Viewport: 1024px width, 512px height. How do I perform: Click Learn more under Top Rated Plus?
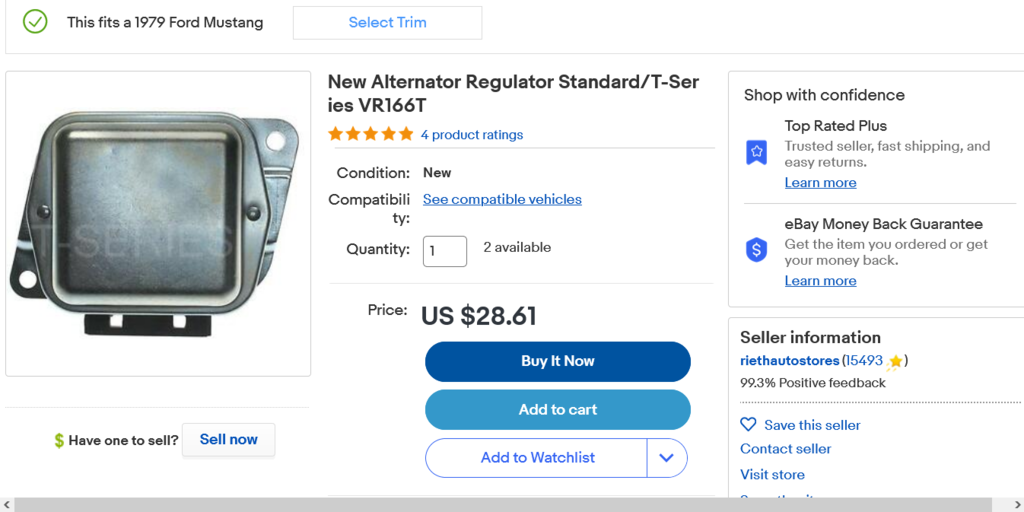(x=820, y=183)
